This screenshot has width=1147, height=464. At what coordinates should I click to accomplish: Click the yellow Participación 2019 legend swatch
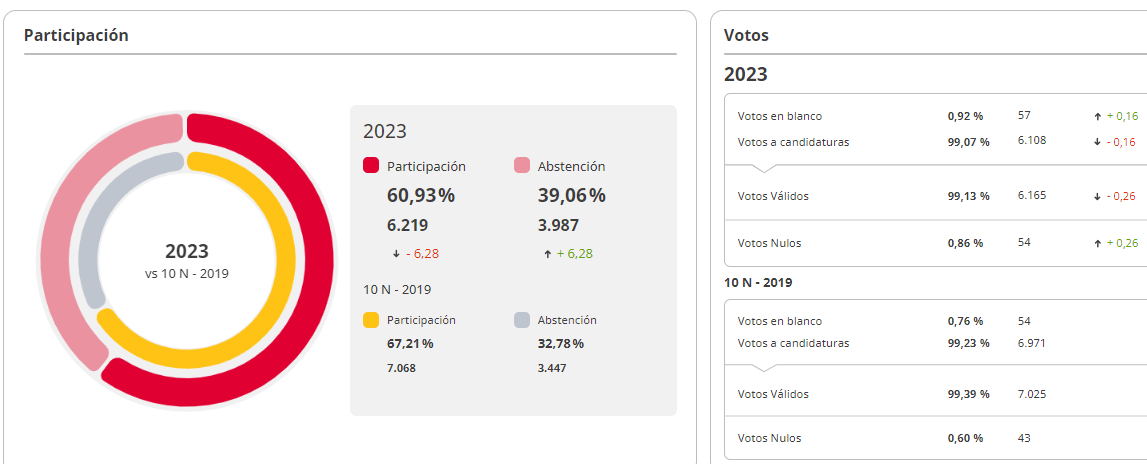coord(371,320)
